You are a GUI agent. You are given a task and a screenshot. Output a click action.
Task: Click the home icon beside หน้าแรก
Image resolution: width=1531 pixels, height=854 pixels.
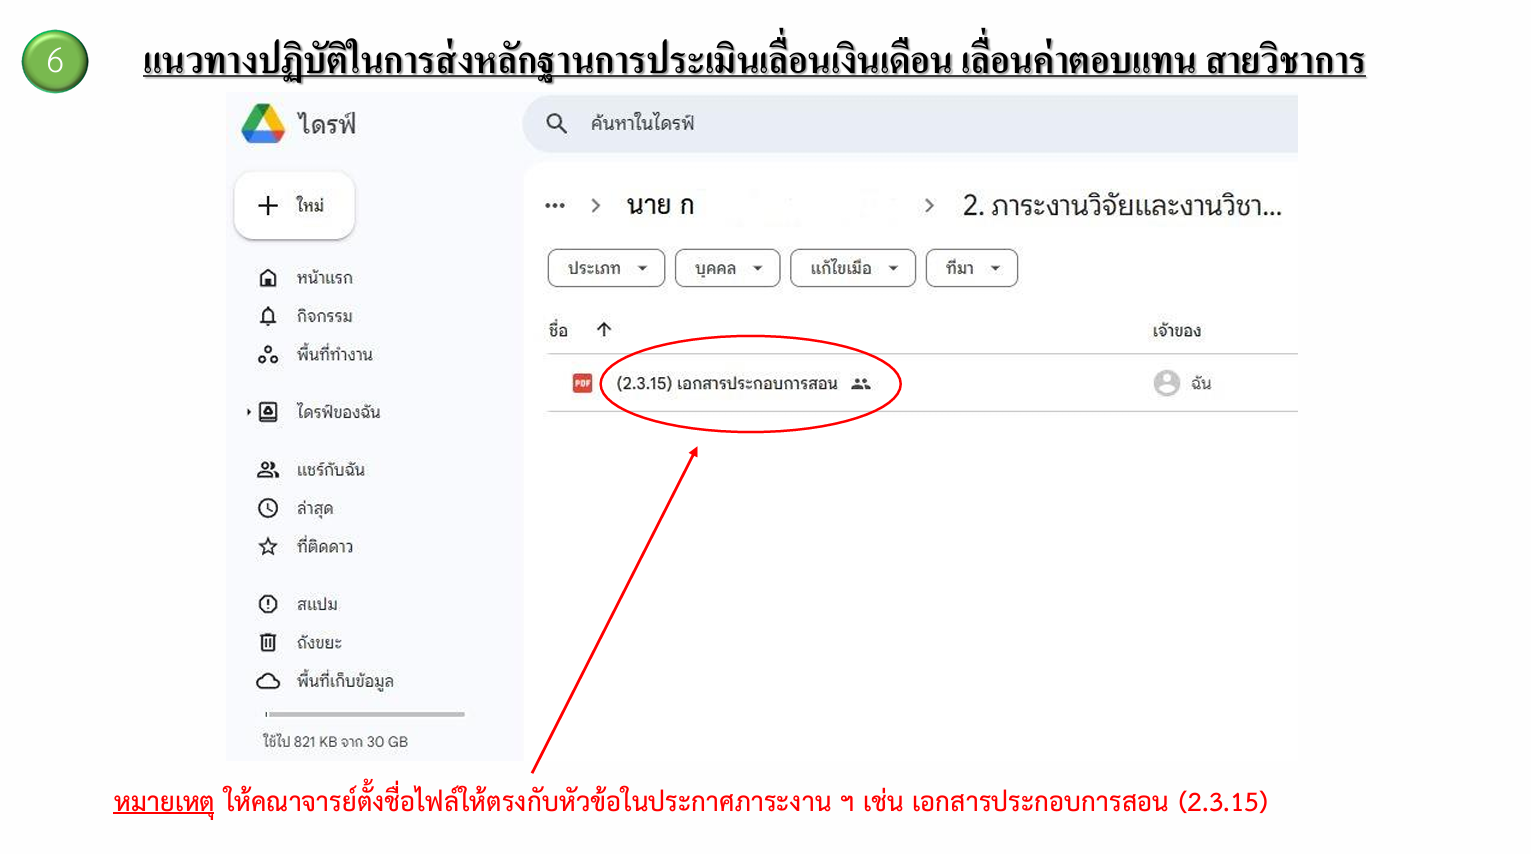[268, 278]
